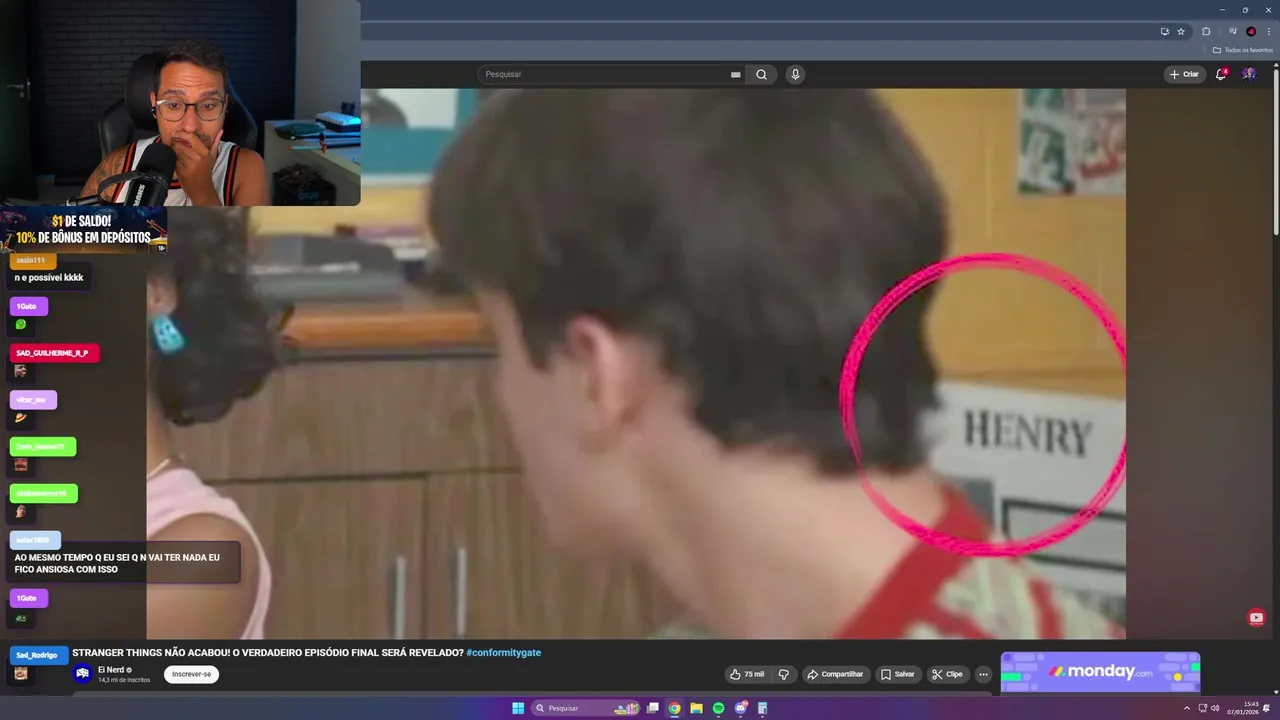Open the on-screen keyboard icon in search box

(x=736, y=74)
